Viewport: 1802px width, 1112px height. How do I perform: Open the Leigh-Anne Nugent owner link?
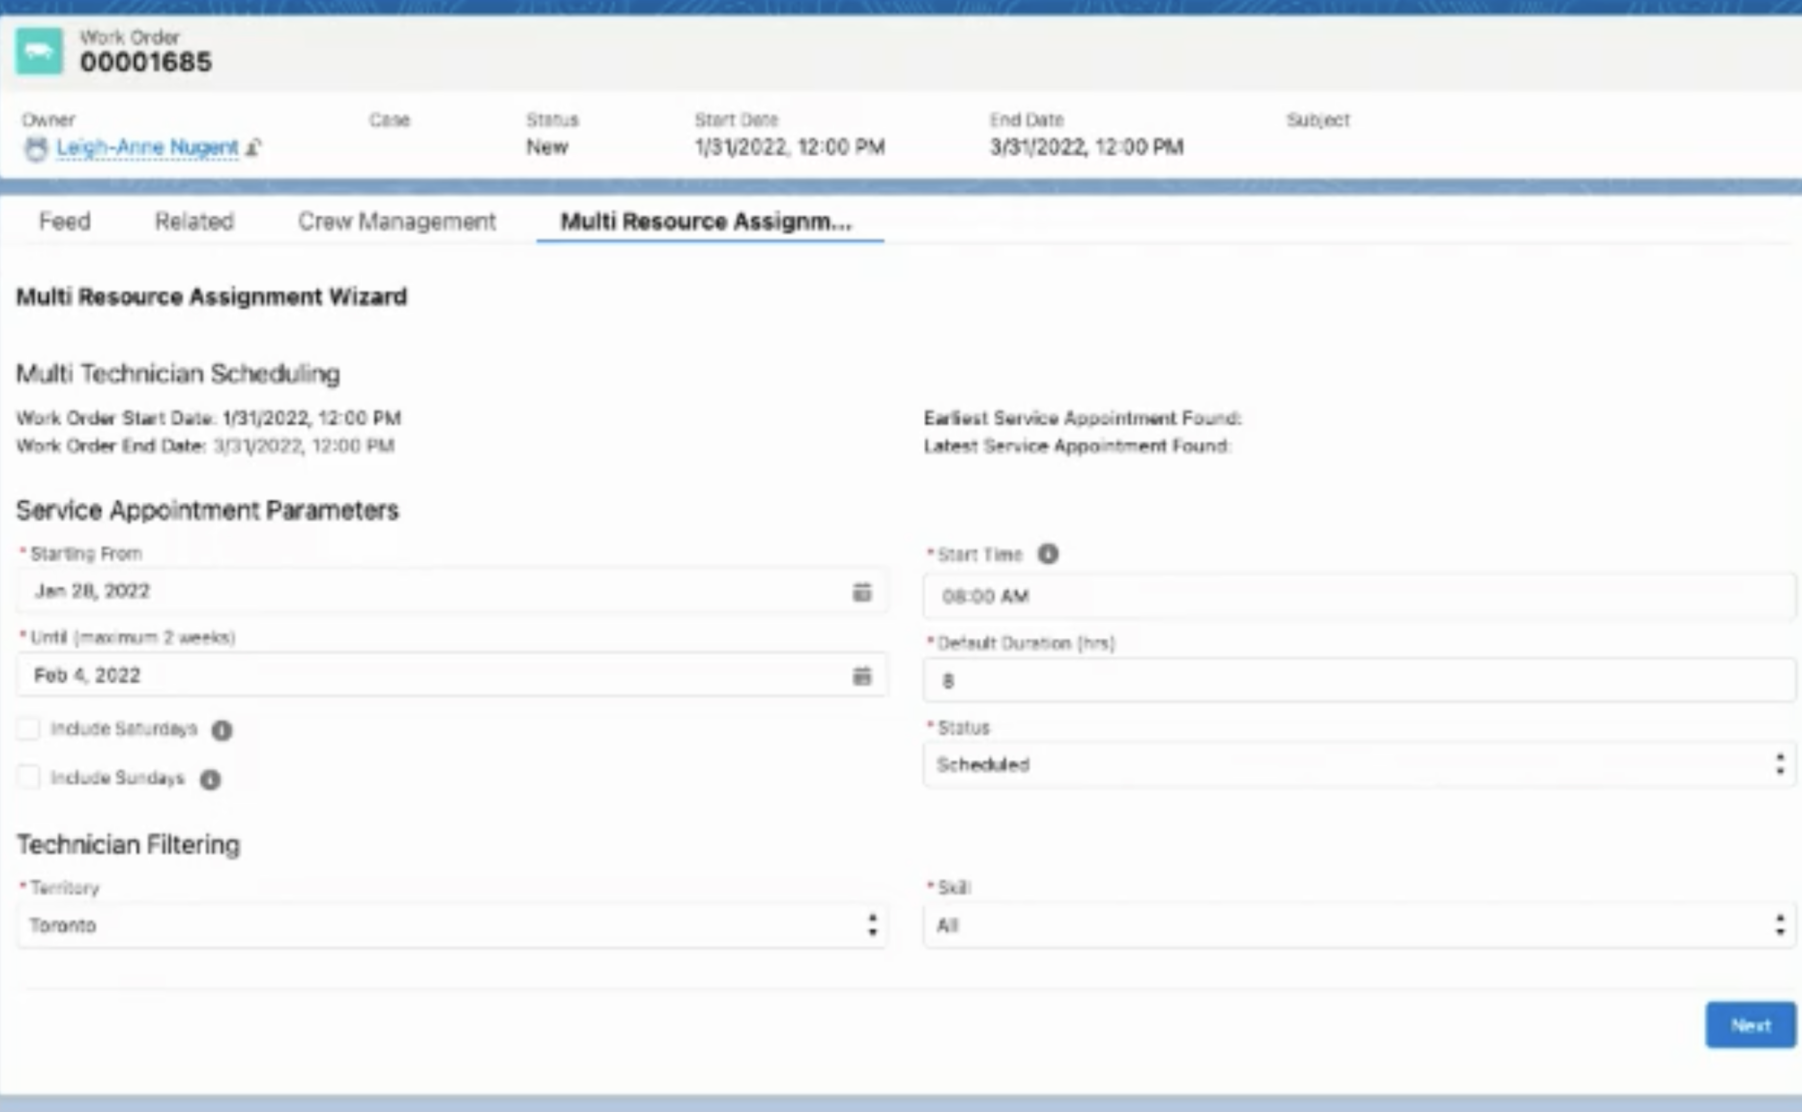tap(147, 148)
